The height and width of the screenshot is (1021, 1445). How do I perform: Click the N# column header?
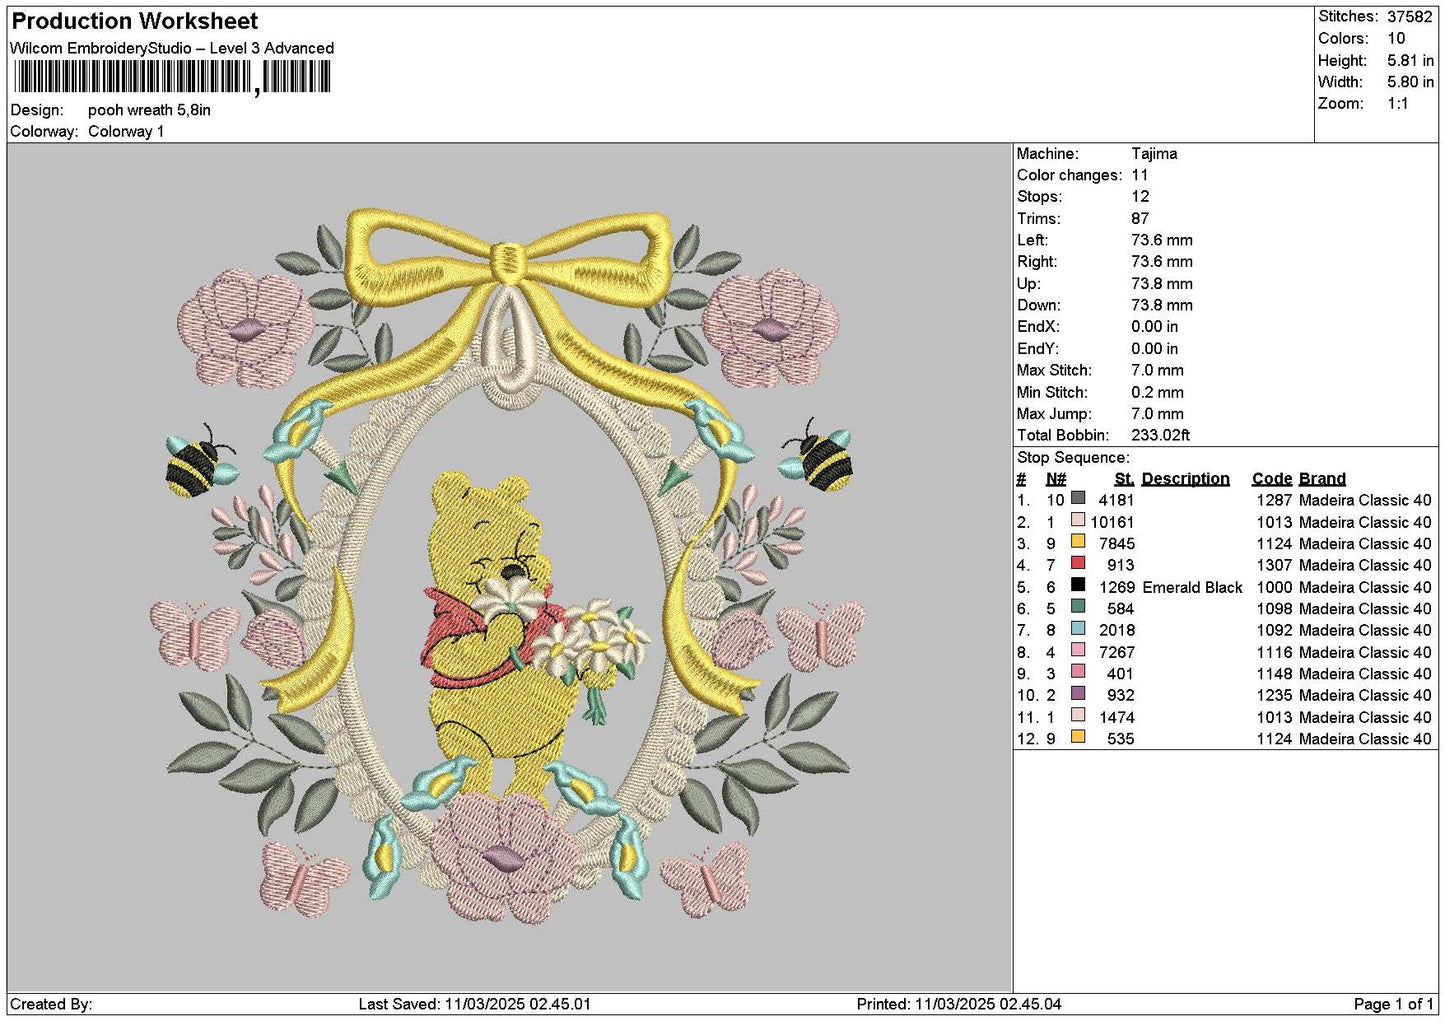click(1056, 479)
